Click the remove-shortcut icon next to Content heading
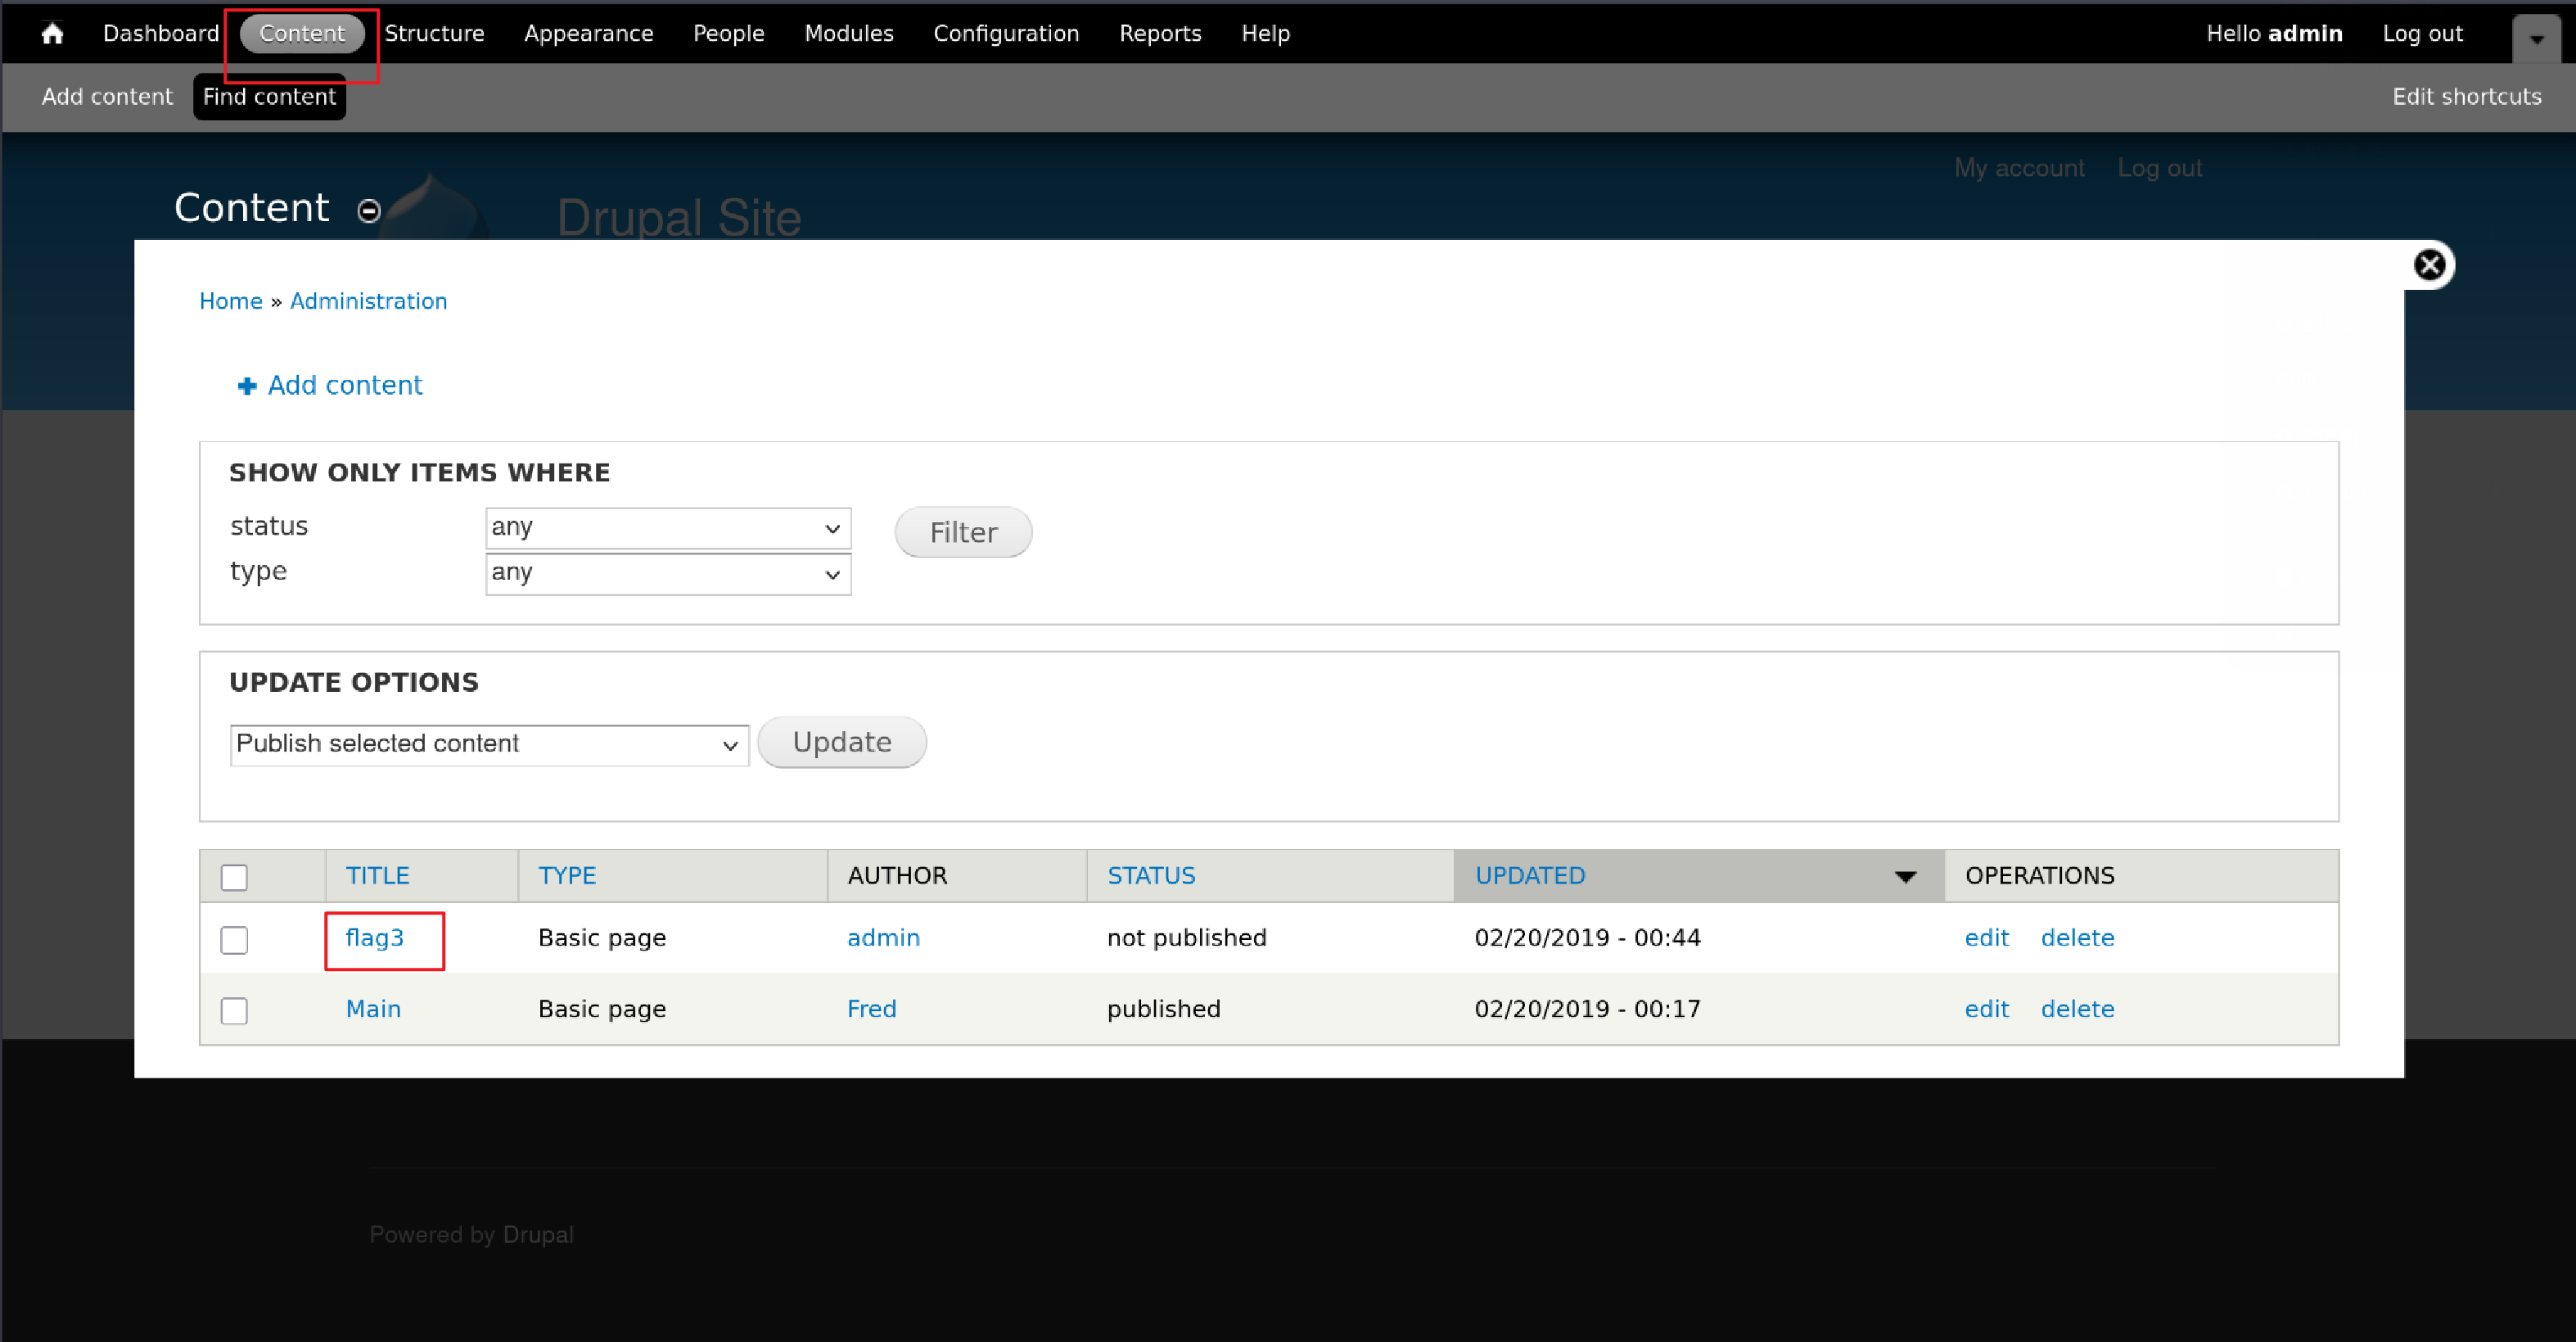2576x1342 pixels. pos(369,211)
